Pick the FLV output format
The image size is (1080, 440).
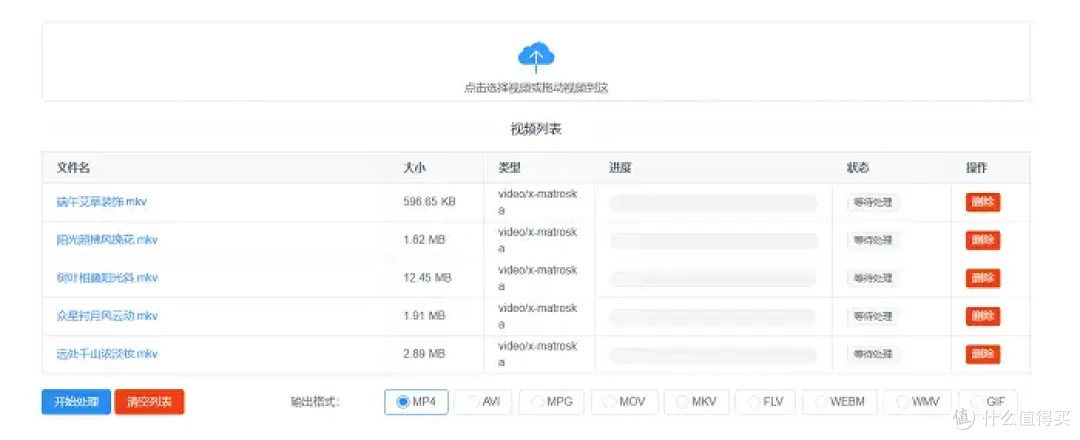click(765, 402)
